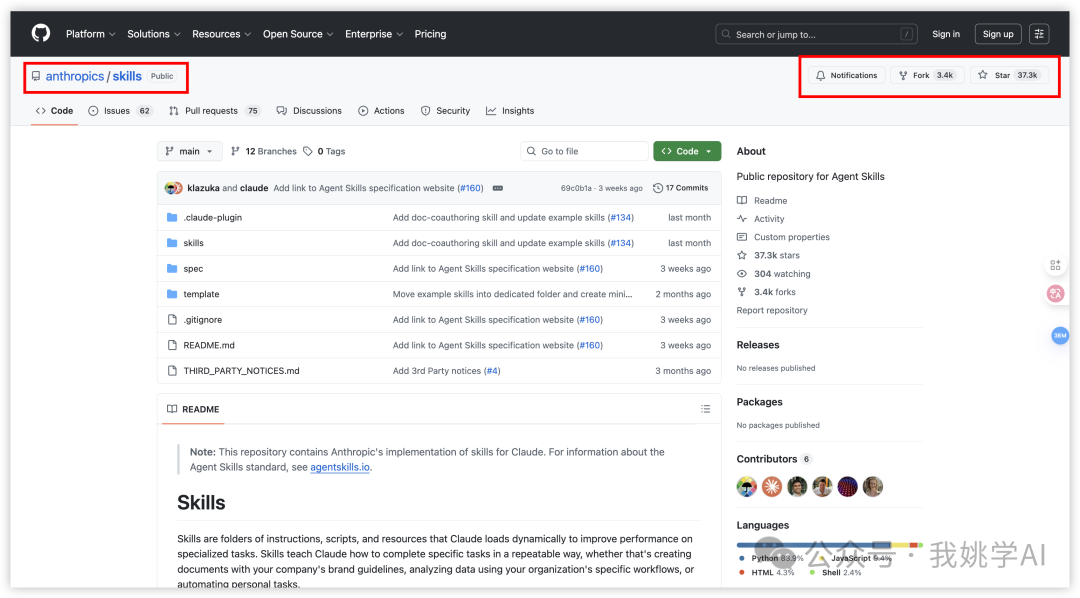Open the 17 Commits history
The height and width of the screenshot is (598, 1080).
pyautogui.click(x=680, y=188)
